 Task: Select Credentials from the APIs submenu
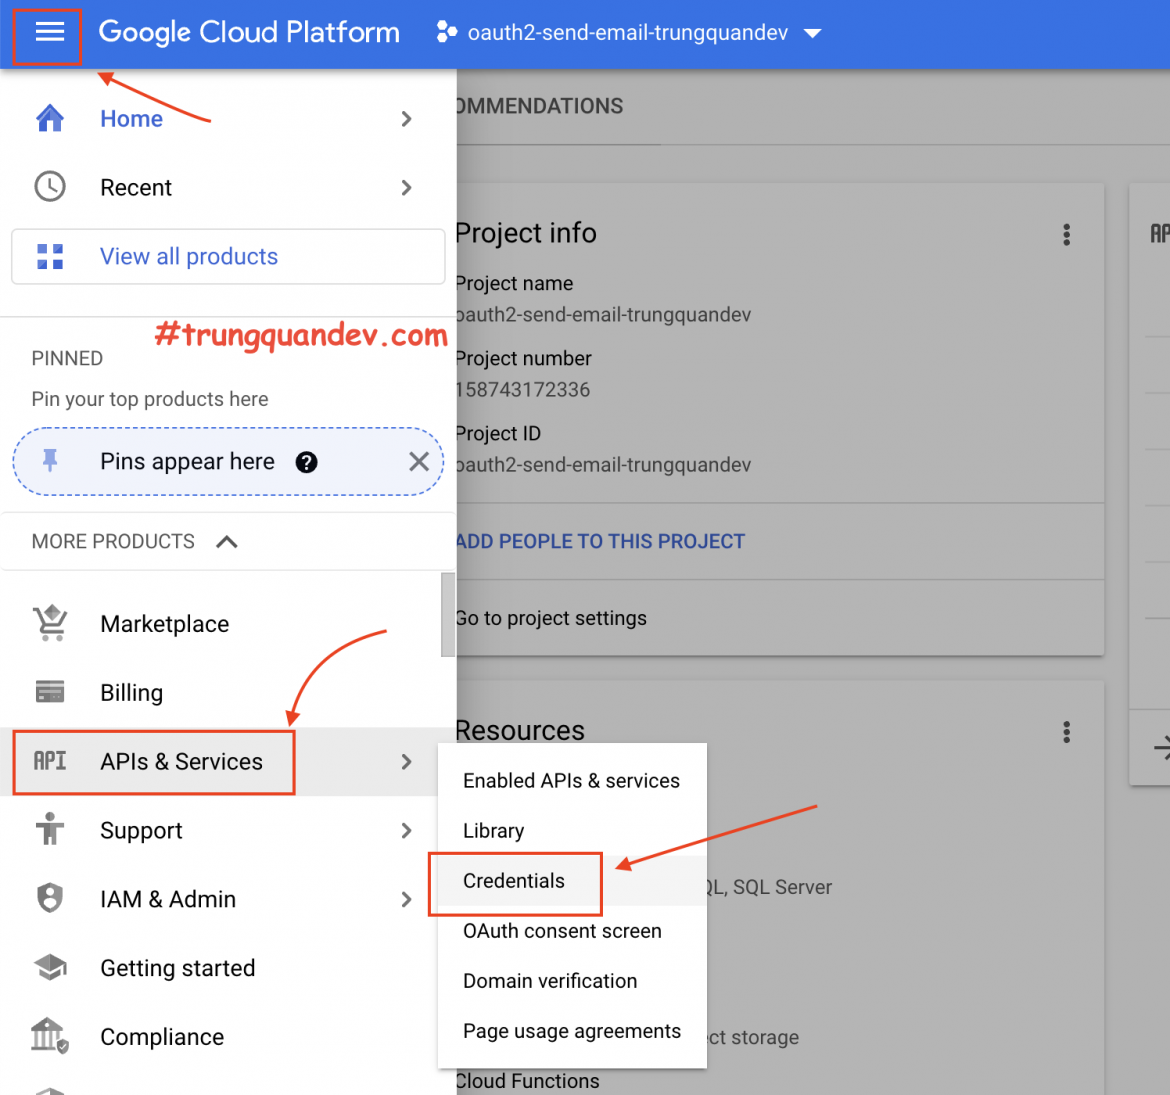514,881
